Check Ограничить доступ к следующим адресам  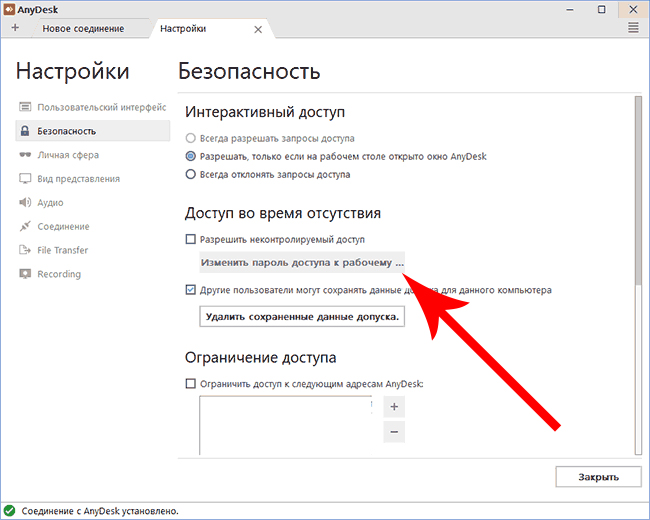[x=190, y=384]
